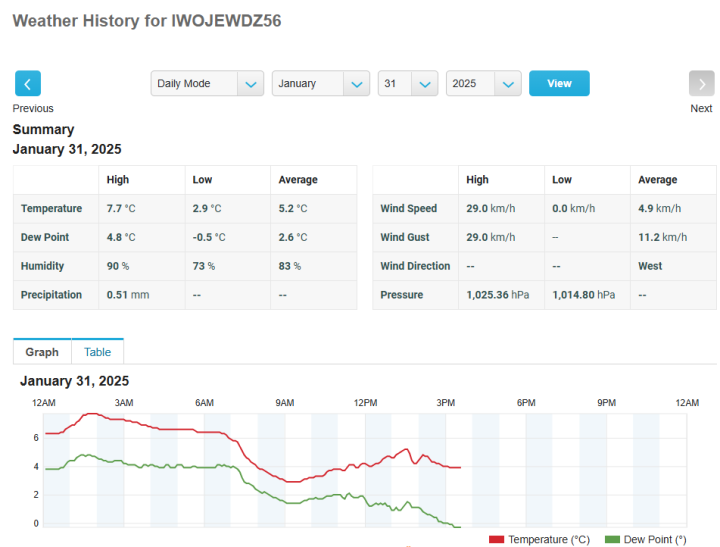Open the day dropdown showing 31
Viewport: 720px width, 547px height.
pos(408,84)
